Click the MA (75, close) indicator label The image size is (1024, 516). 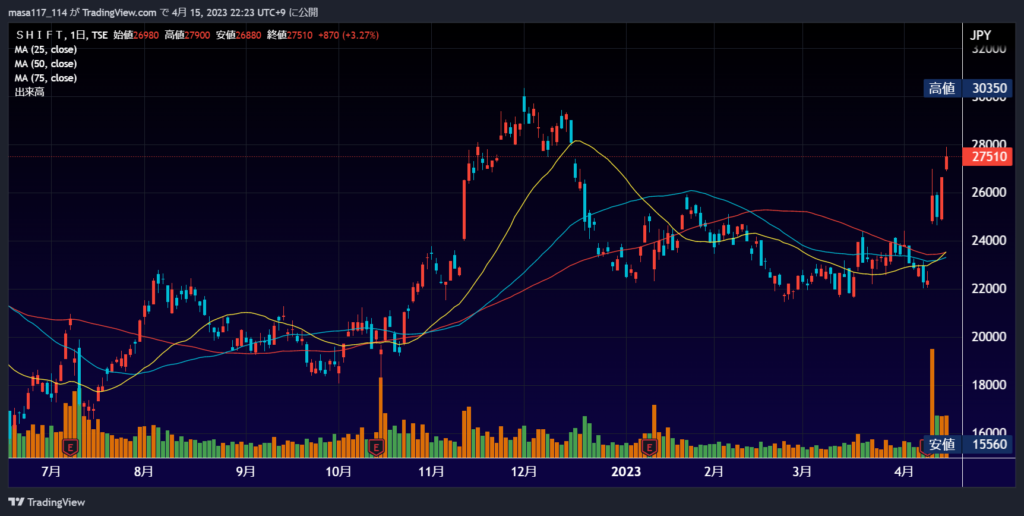pyautogui.click(x=46, y=78)
